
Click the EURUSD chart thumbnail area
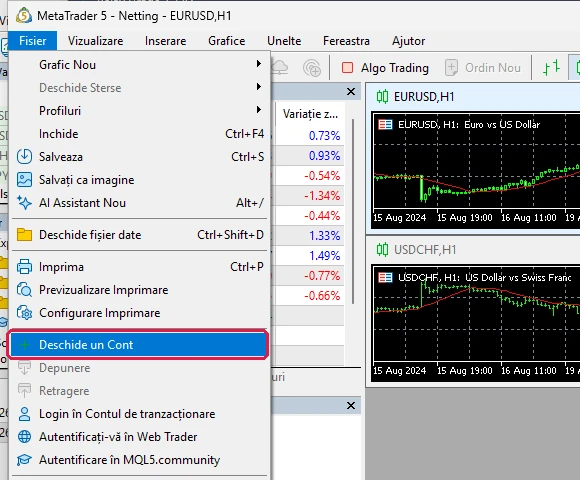(476, 170)
